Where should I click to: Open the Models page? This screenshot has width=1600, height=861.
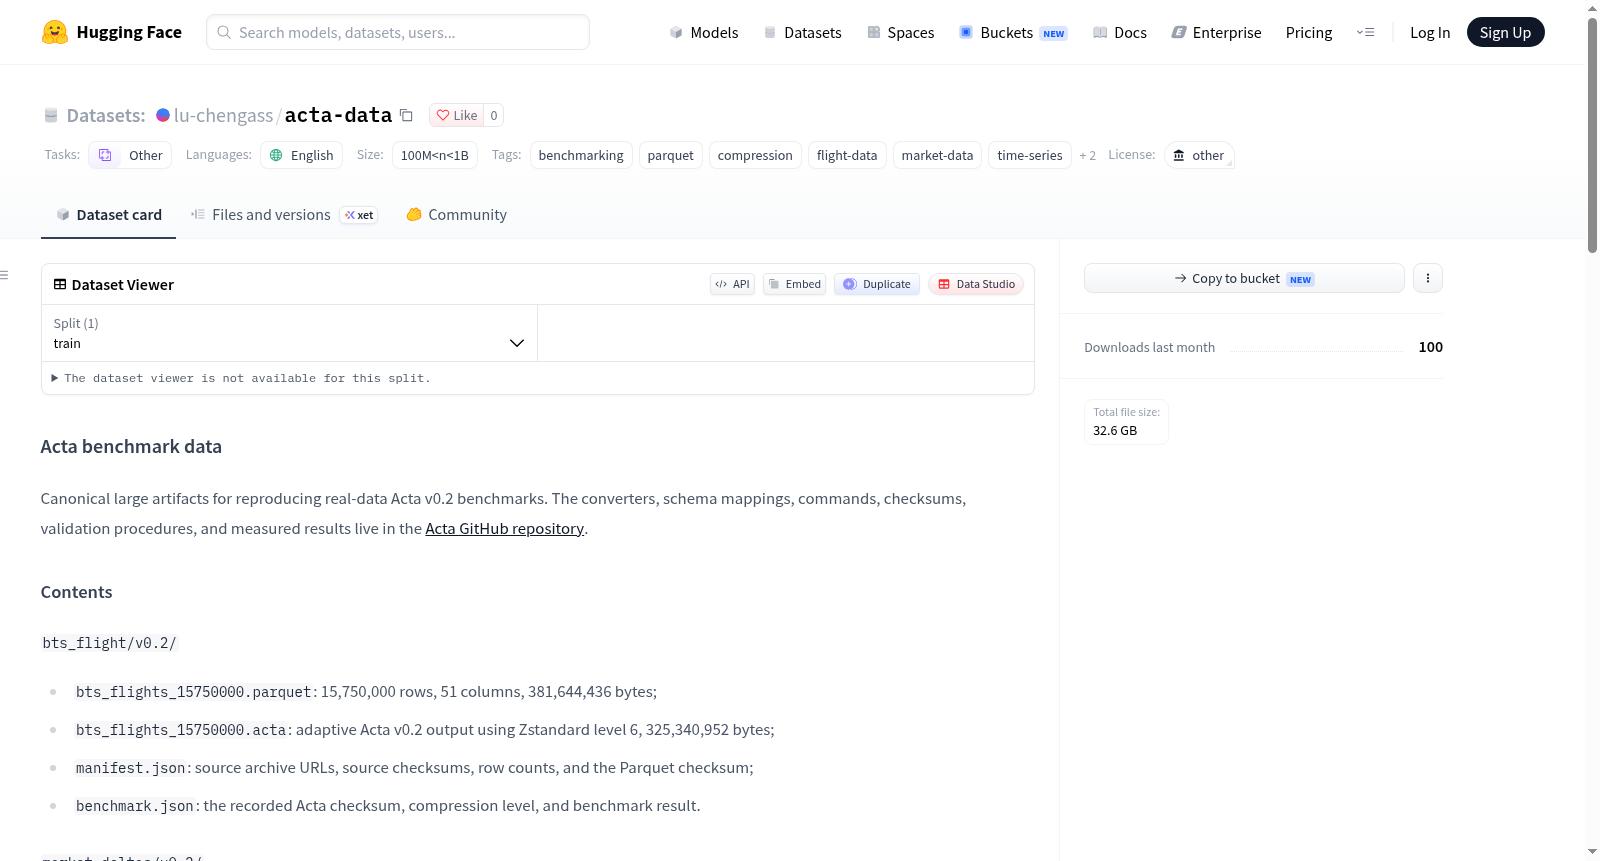704,32
